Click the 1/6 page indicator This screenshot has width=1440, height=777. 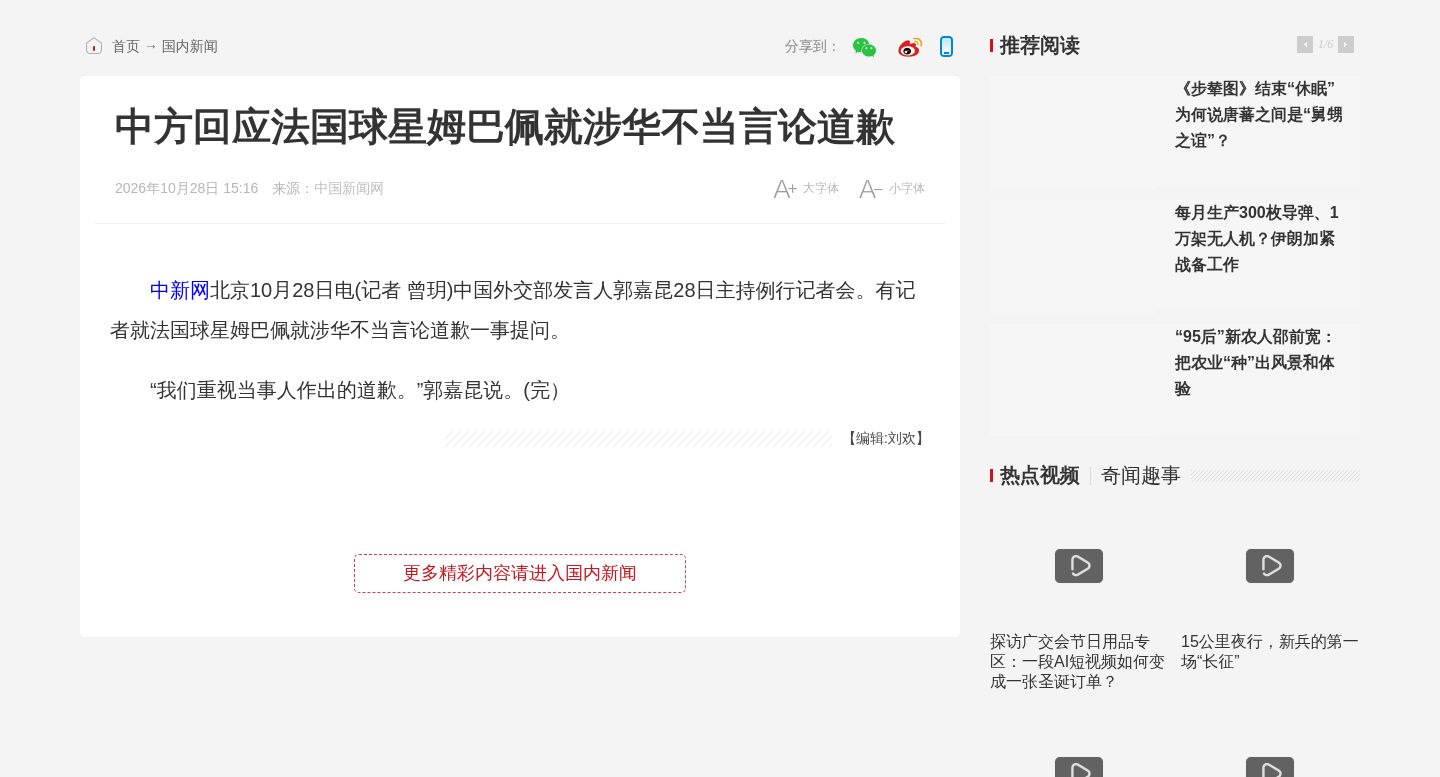coord(1326,45)
